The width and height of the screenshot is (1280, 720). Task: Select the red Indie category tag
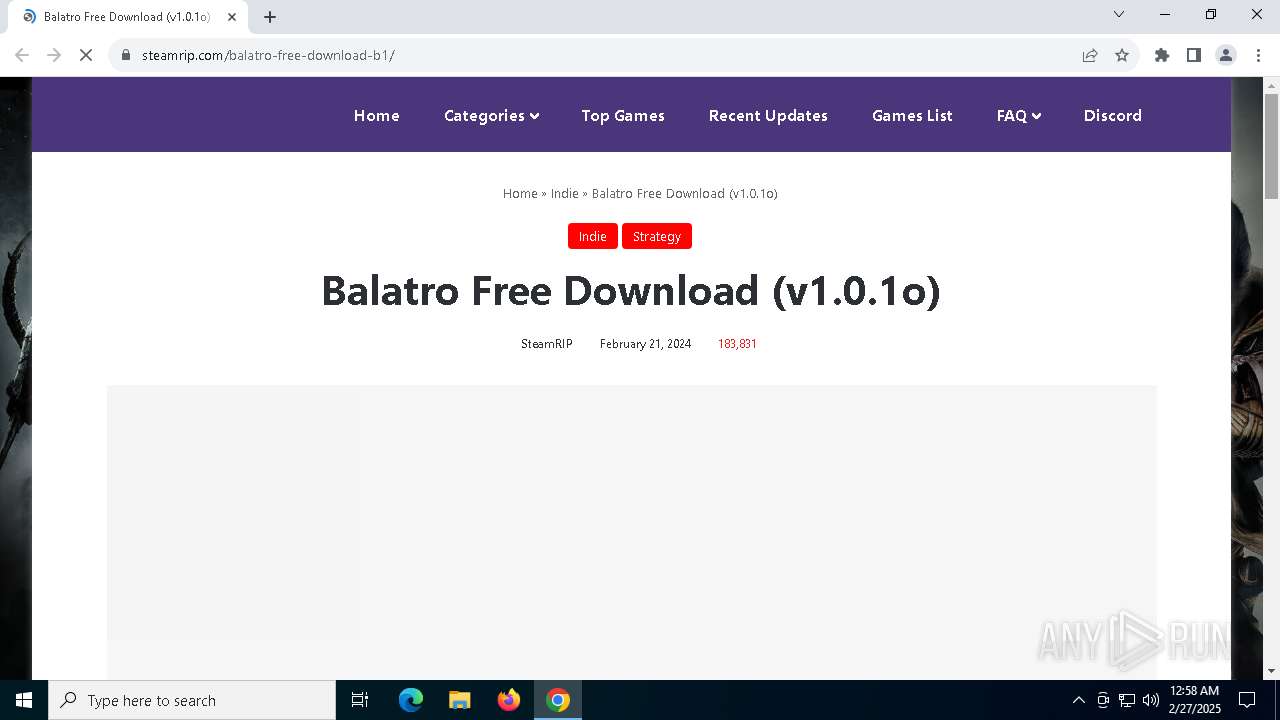pyautogui.click(x=593, y=236)
